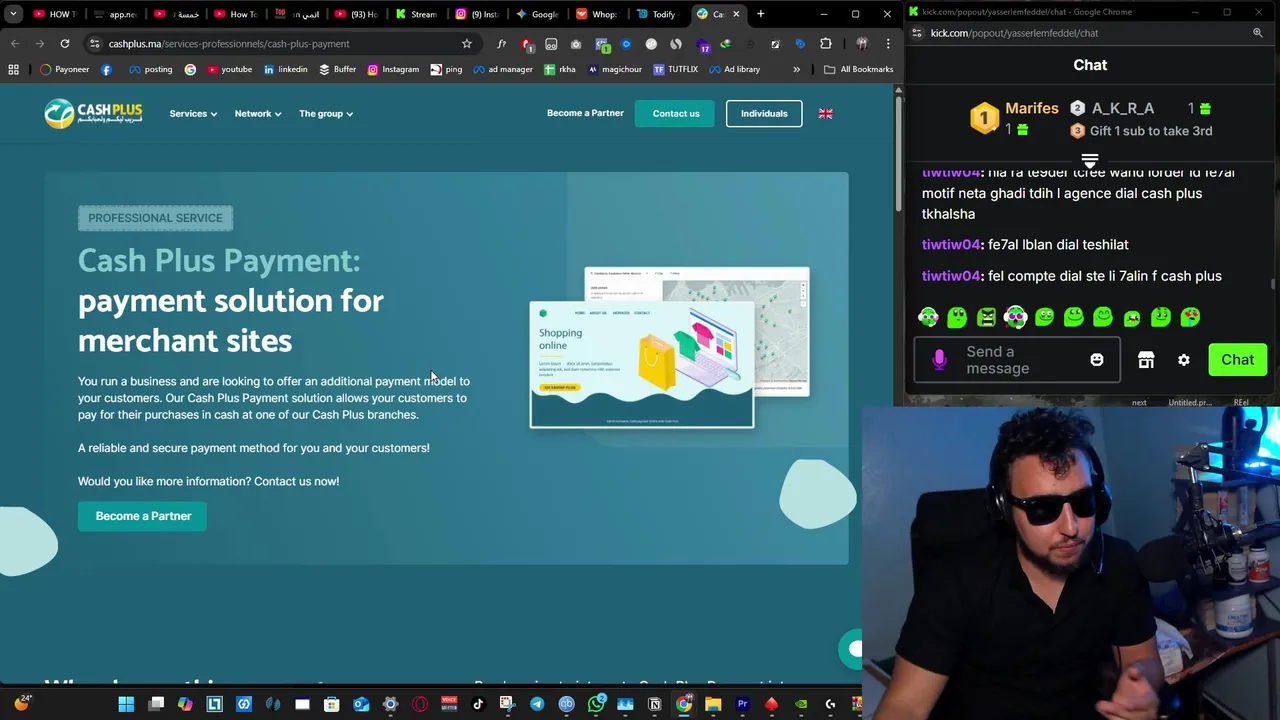Click the pink microphone icon in chat input
Screen dimensions: 1280x720
939,360
